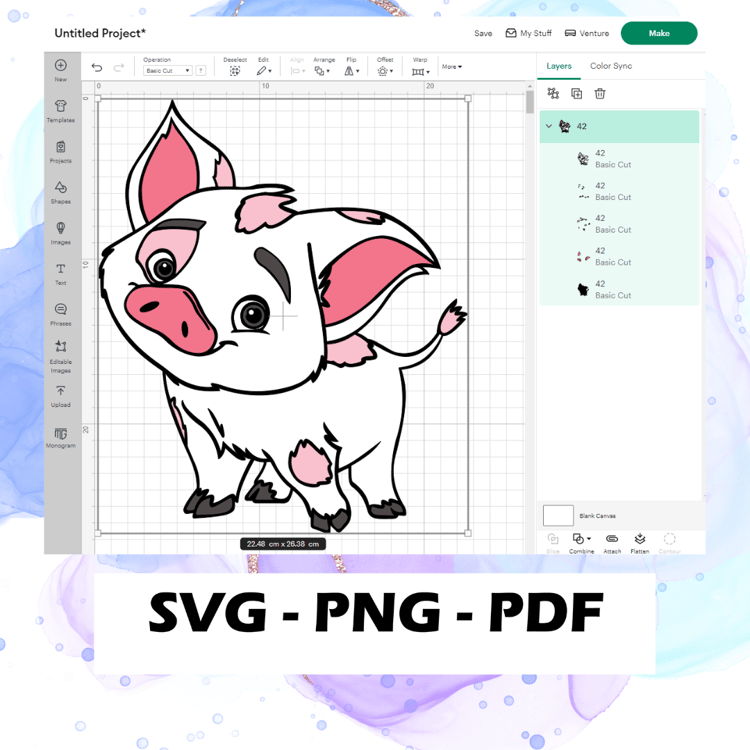
Task: Click the green Make button
Action: pyautogui.click(x=659, y=33)
